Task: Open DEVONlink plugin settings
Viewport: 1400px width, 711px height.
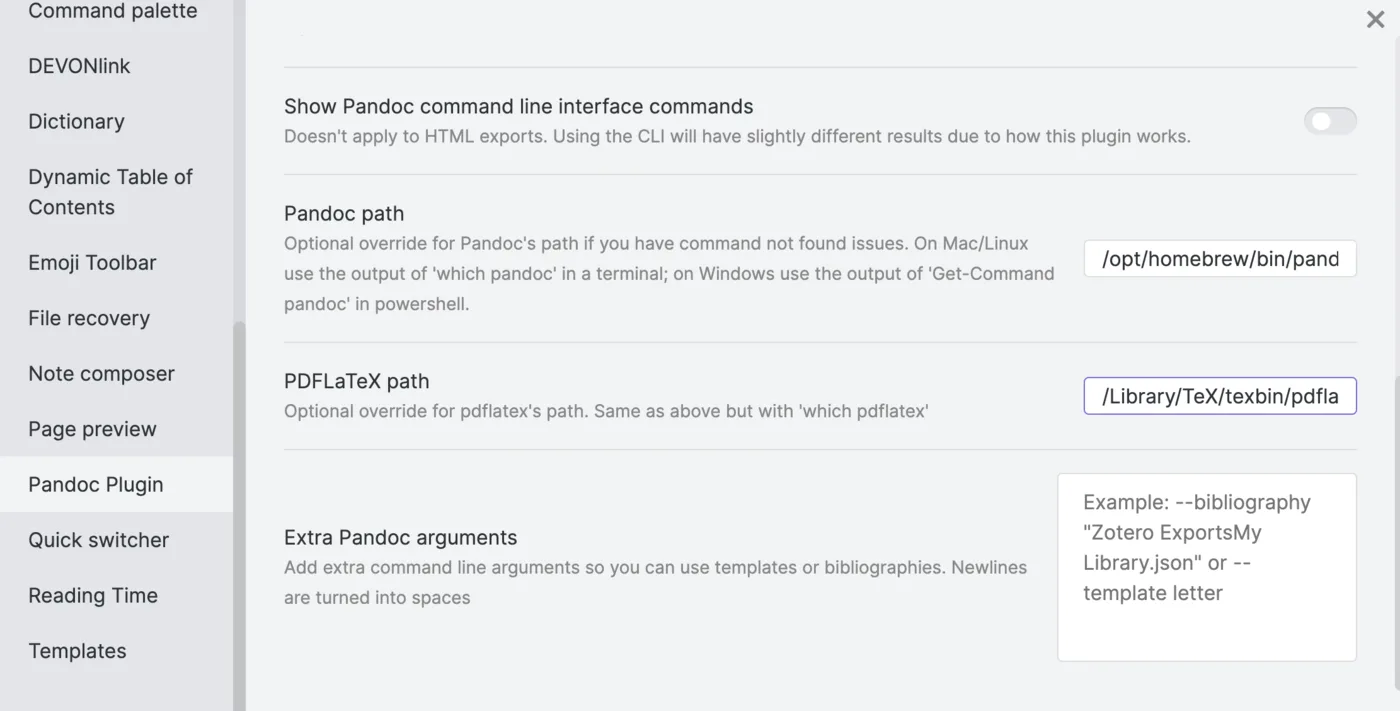Action: [x=79, y=65]
